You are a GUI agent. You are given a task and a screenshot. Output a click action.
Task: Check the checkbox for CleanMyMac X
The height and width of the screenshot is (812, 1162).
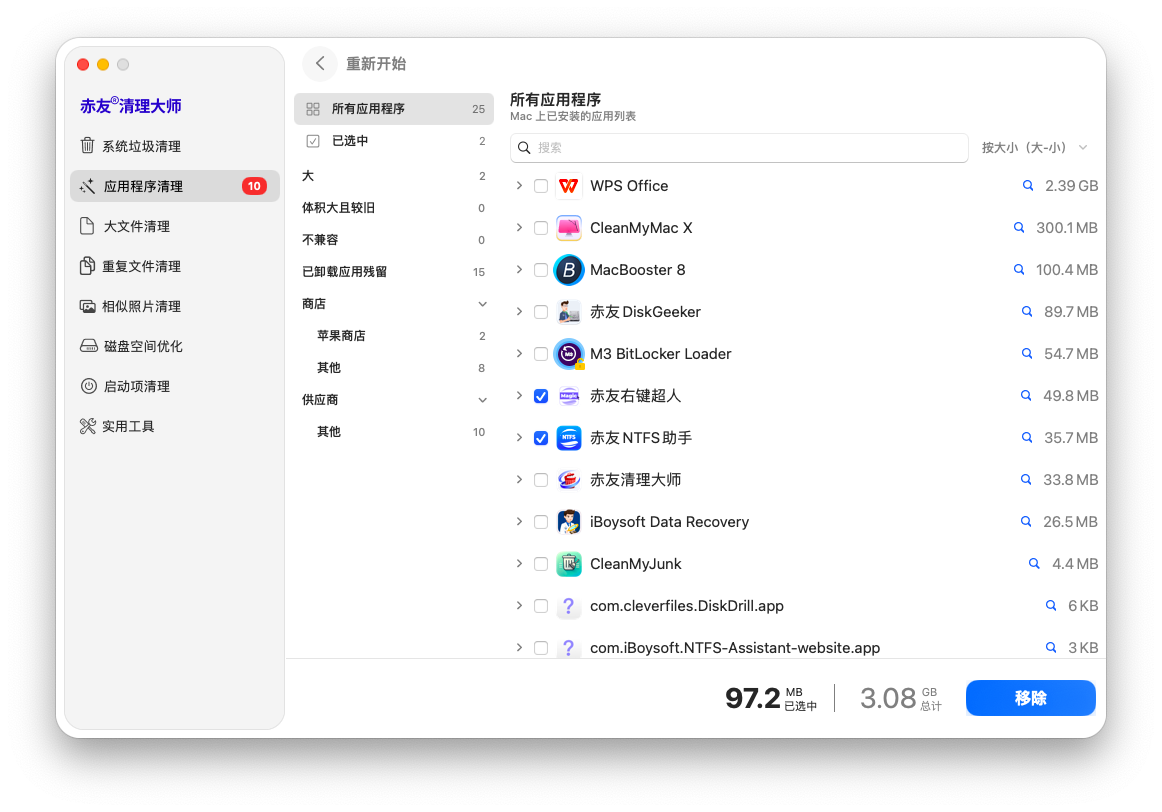(541, 227)
